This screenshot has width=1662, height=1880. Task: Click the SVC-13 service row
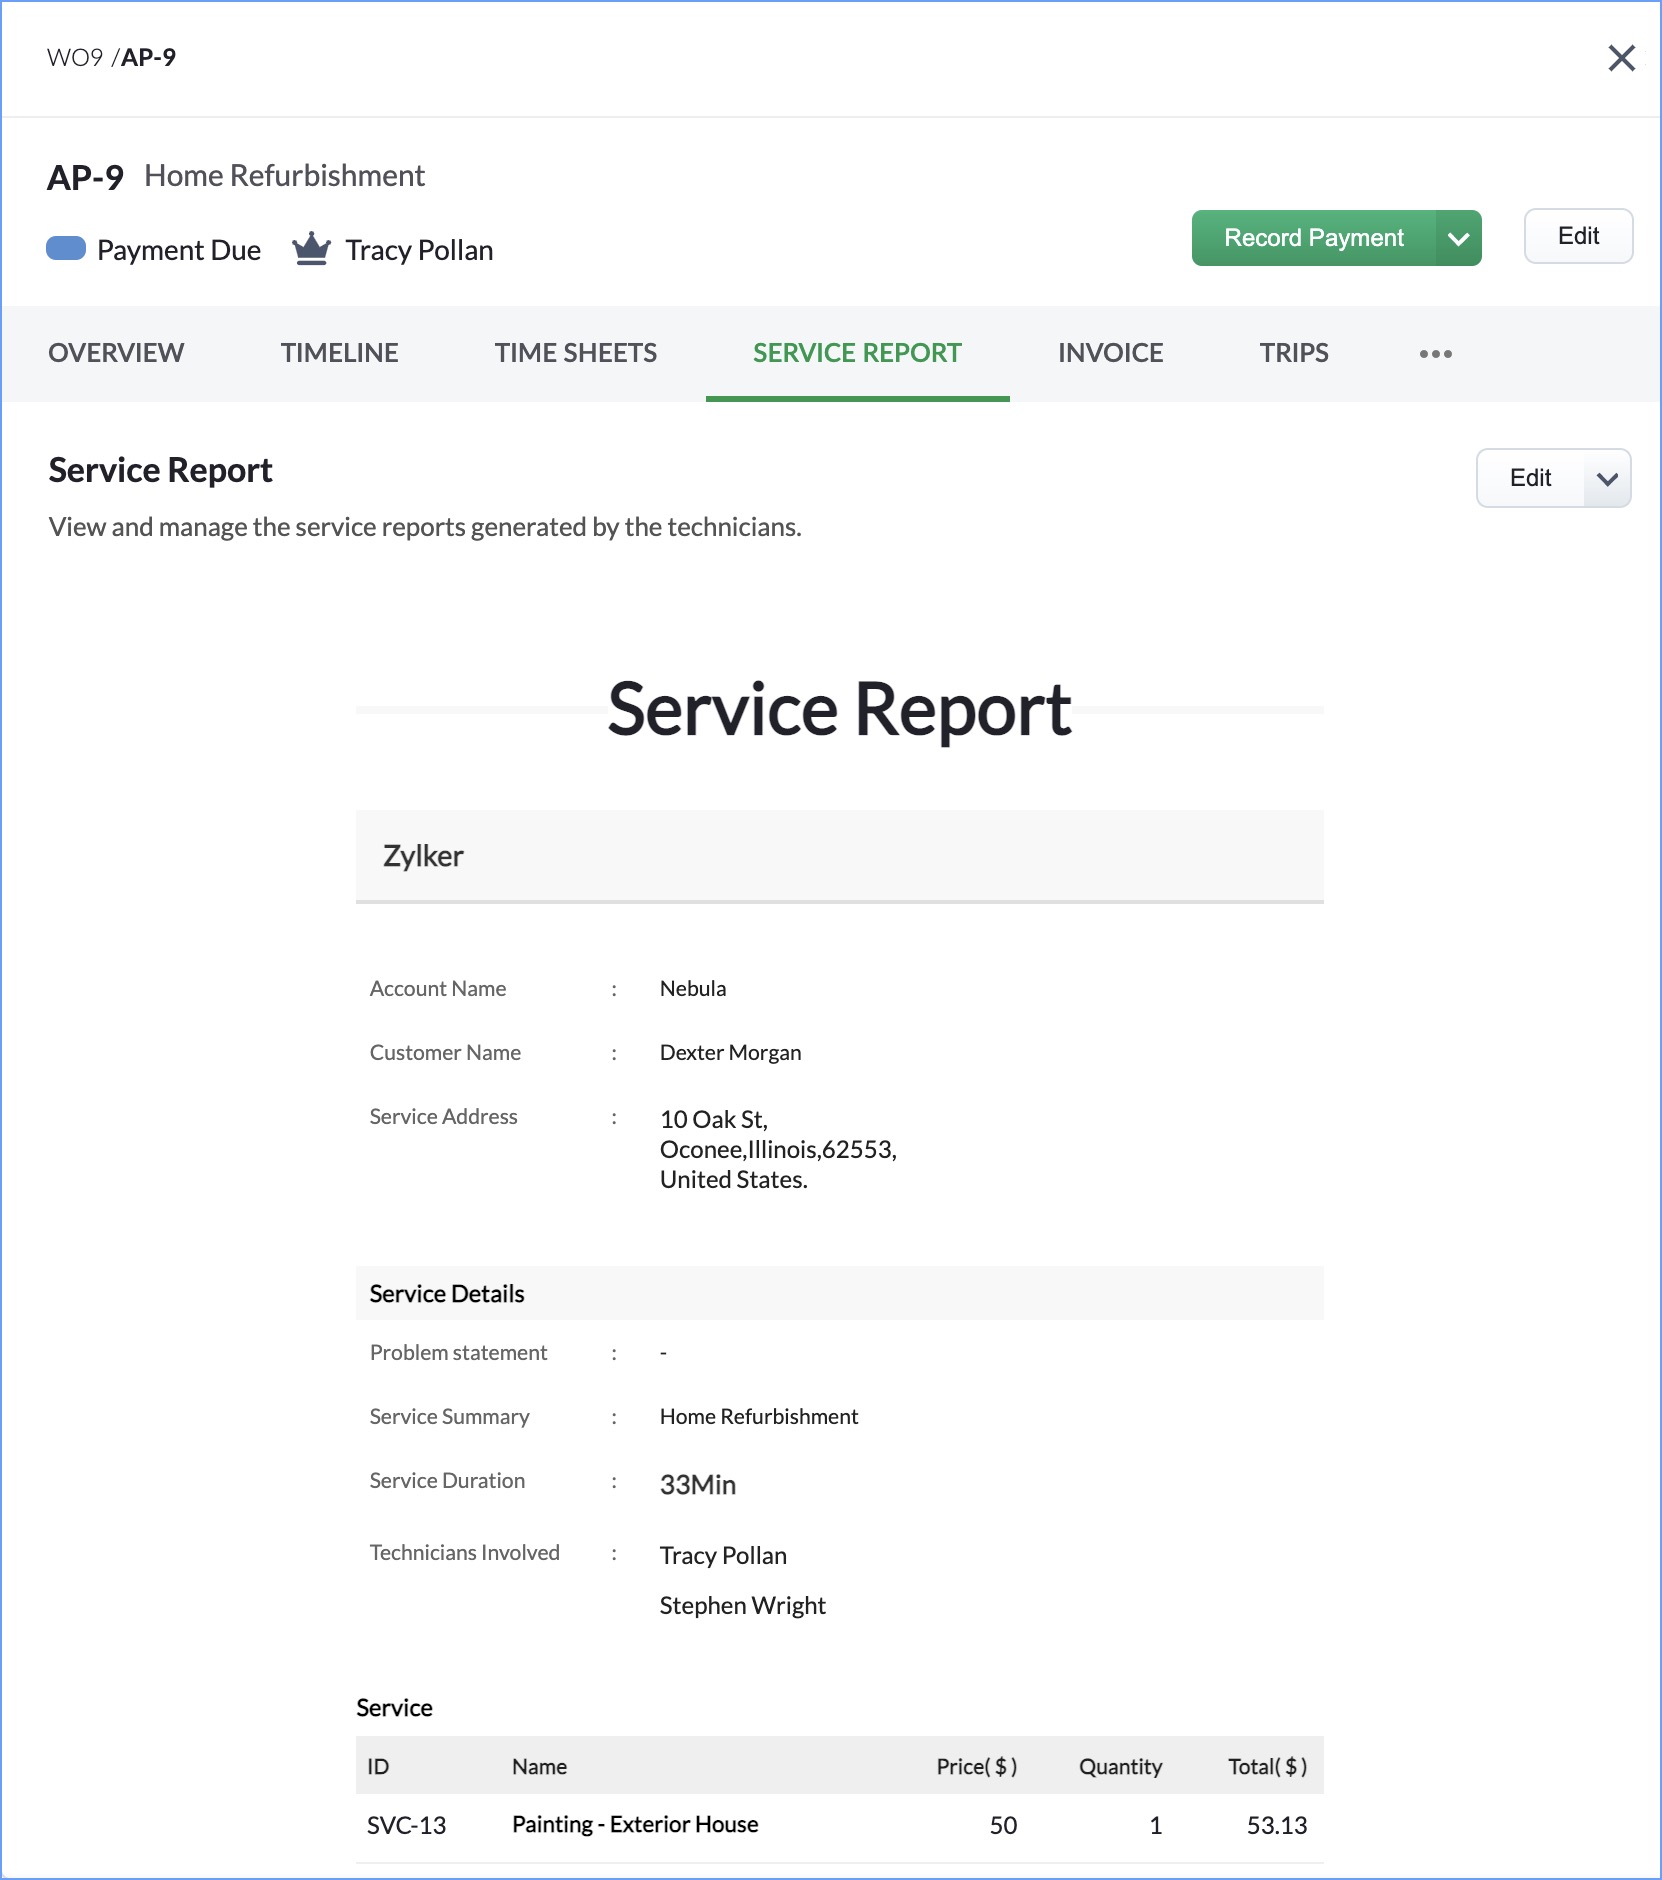406,1825
